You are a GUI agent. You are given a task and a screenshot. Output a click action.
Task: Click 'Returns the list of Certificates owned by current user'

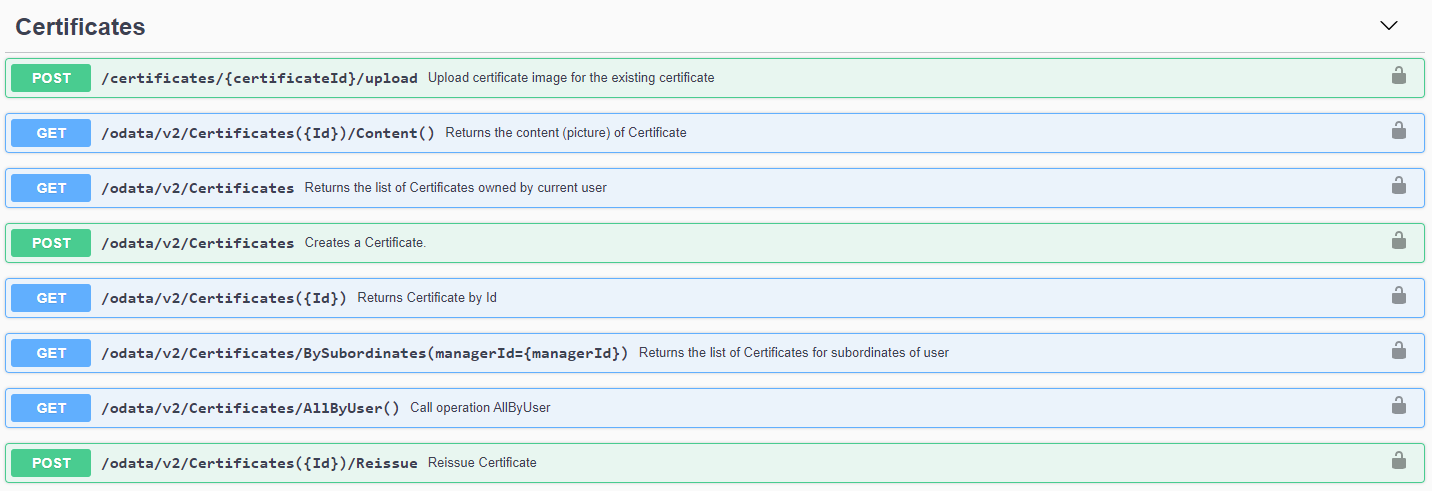pyautogui.click(x=456, y=188)
